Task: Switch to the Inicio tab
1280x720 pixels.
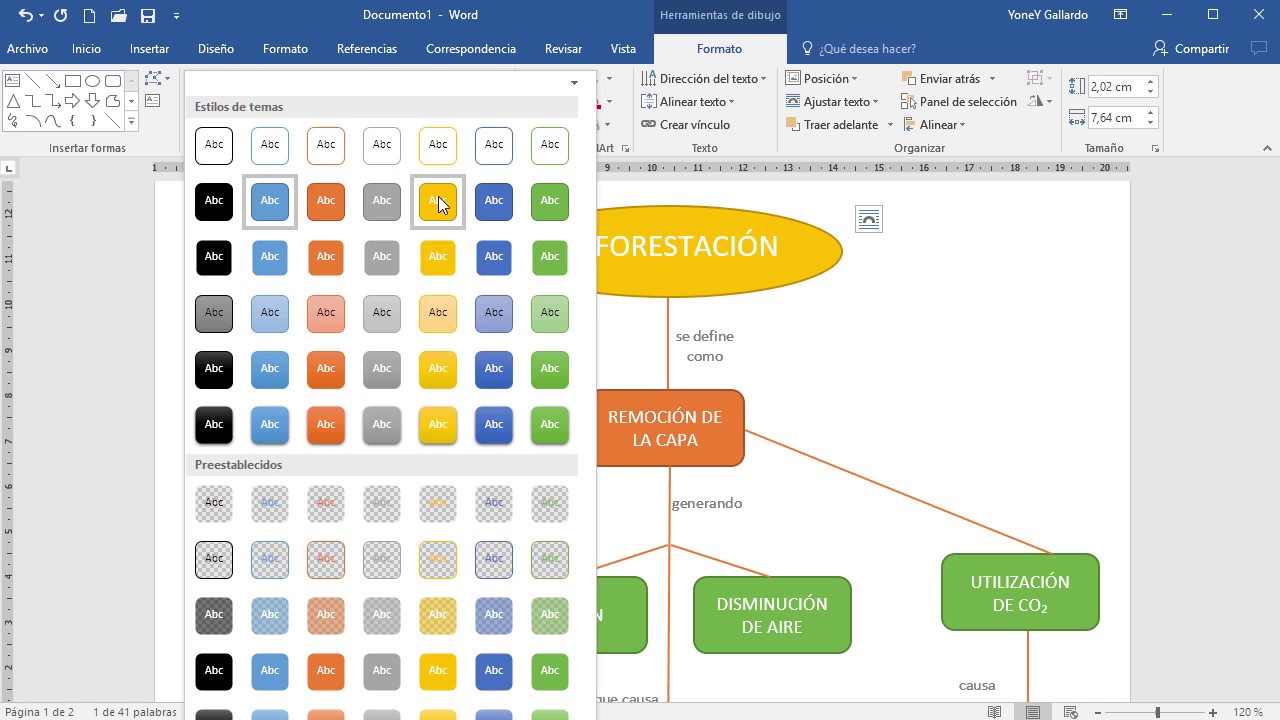Action: pyautogui.click(x=86, y=48)
